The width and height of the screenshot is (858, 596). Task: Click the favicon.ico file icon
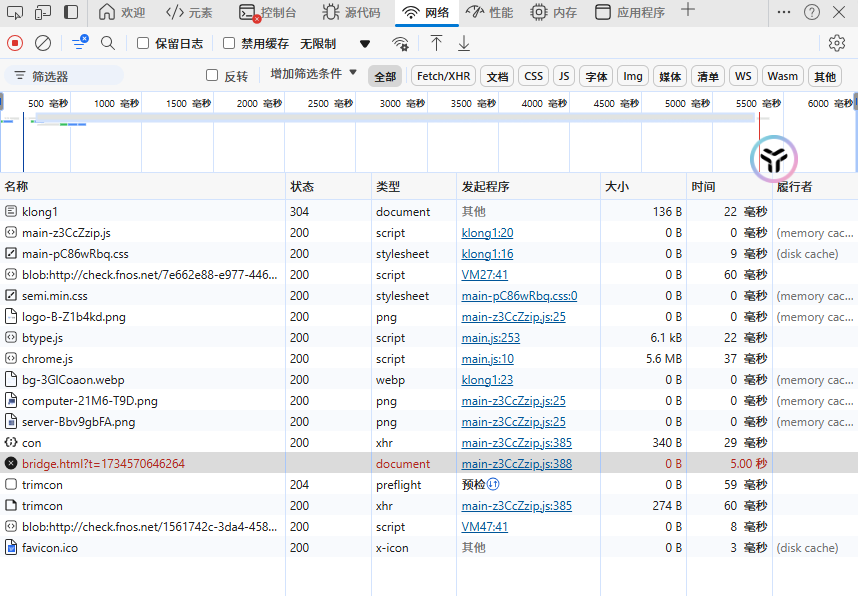pyautogui.click(x=10, y=547)
